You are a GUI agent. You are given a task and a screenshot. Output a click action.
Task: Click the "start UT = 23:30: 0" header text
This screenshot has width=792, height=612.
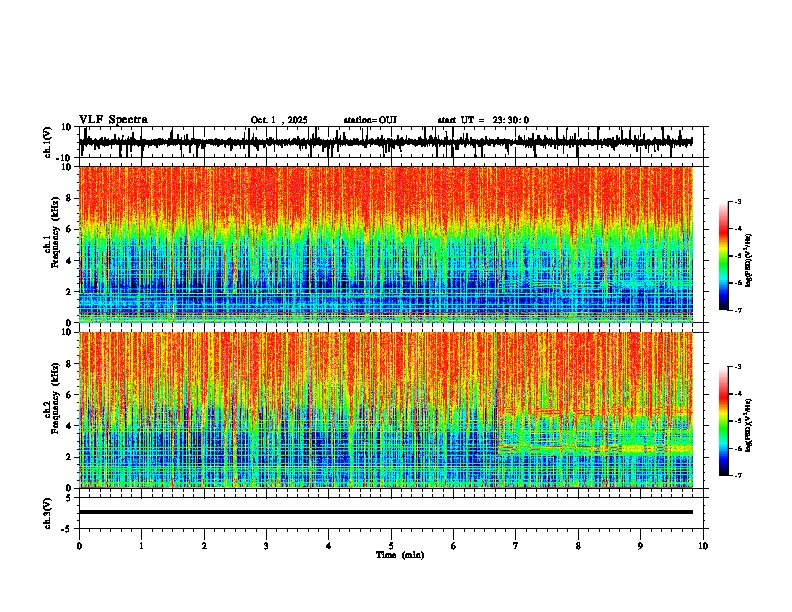pos(483,120)
